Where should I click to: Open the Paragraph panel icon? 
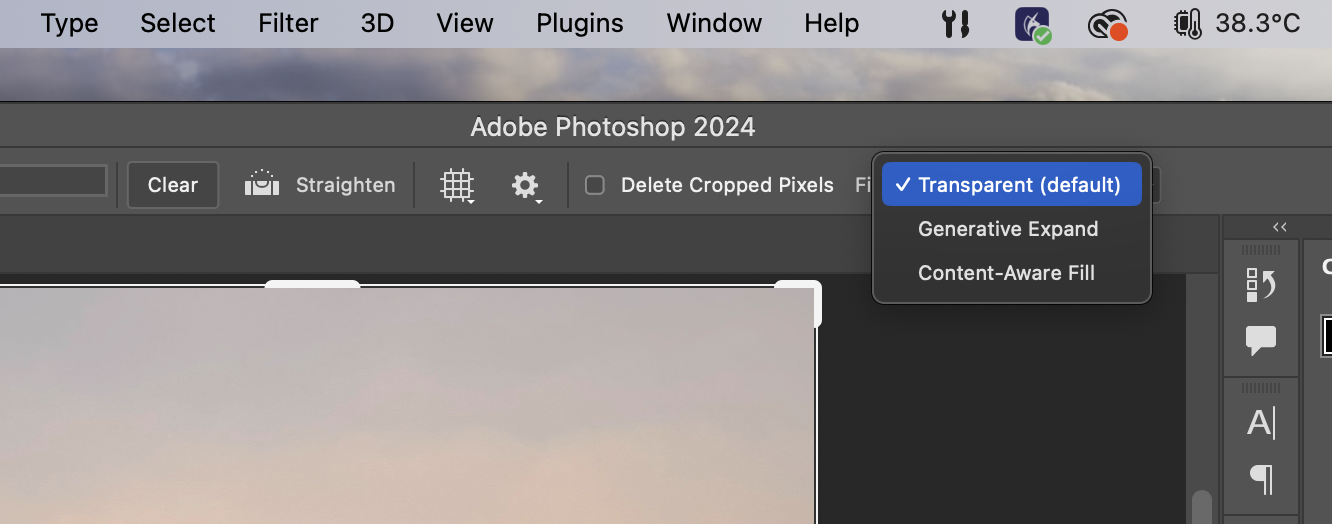[1261, 478]
